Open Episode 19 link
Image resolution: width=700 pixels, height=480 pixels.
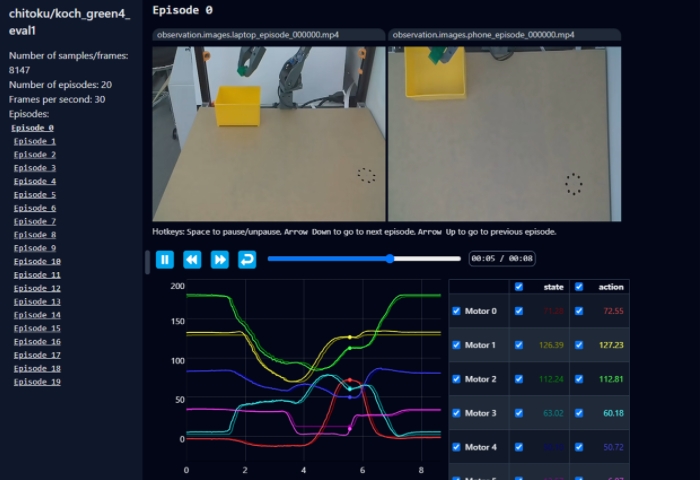coord(37,381)
